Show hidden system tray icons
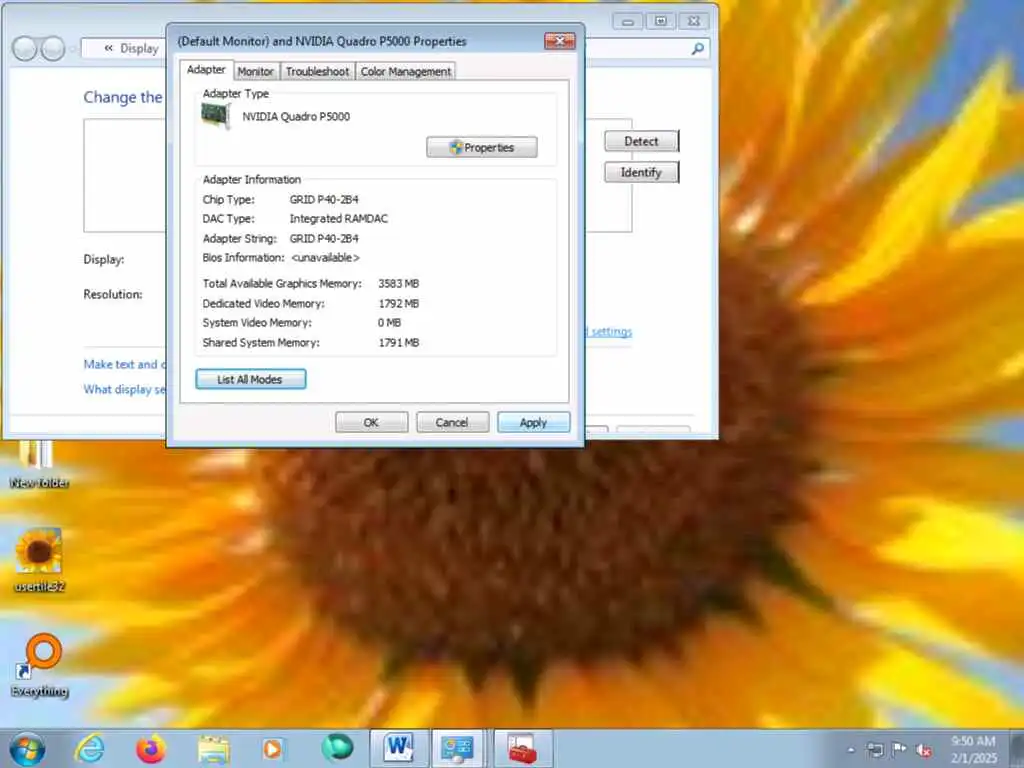The image size is (1024, 768). [851, 750]
